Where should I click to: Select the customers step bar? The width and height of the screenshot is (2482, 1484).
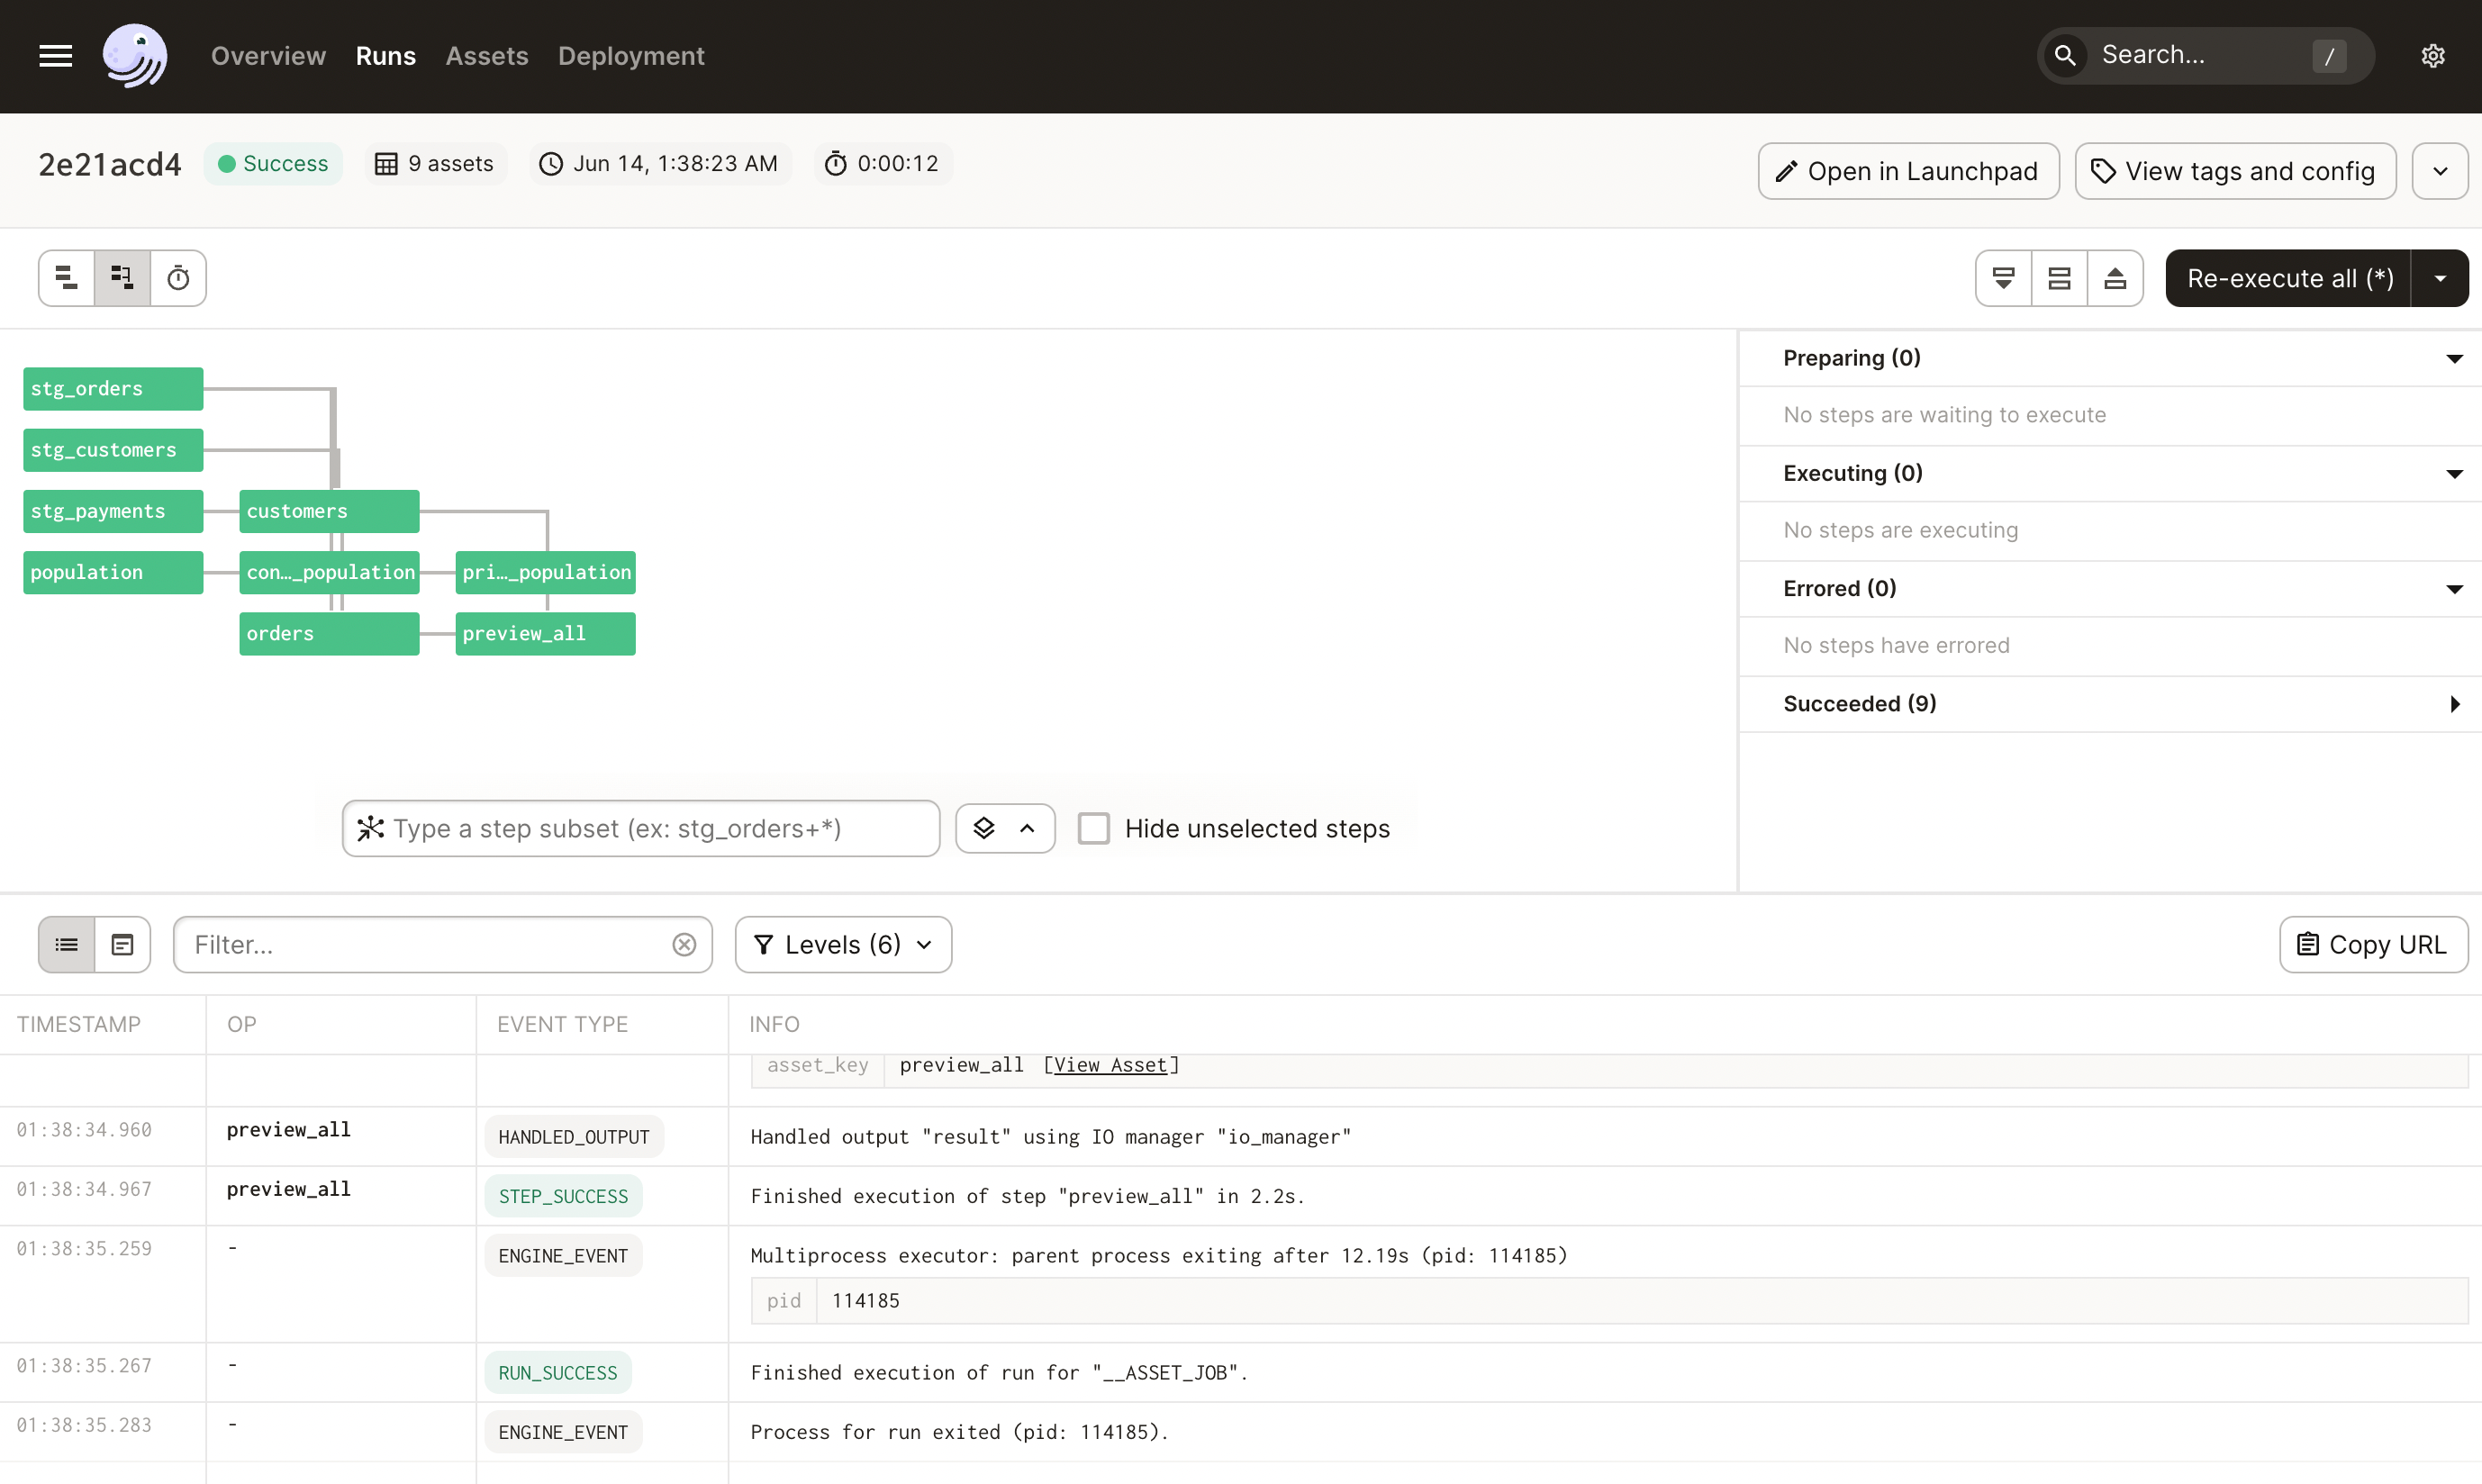[329, 511]
